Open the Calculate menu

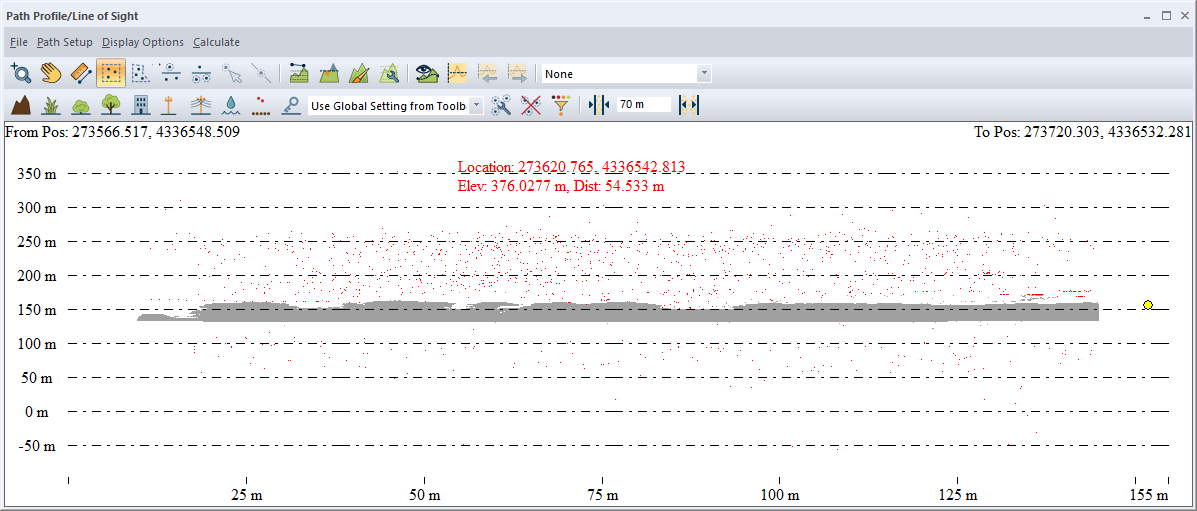216,42
